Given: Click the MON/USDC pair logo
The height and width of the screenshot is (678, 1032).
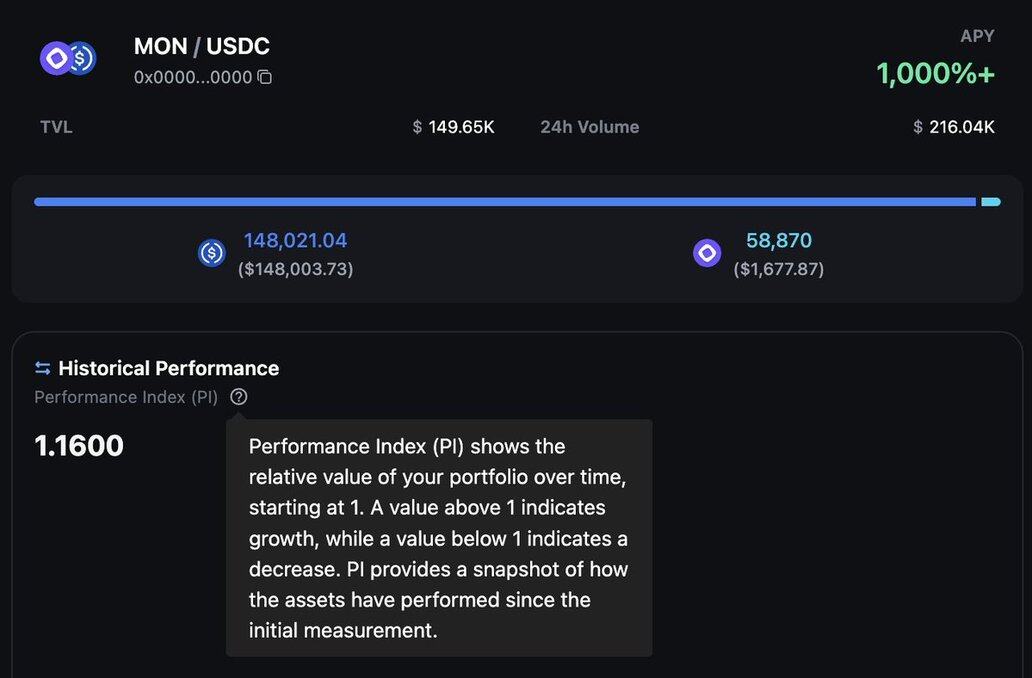Looking at the screenshot, I should tap(67, 58).
